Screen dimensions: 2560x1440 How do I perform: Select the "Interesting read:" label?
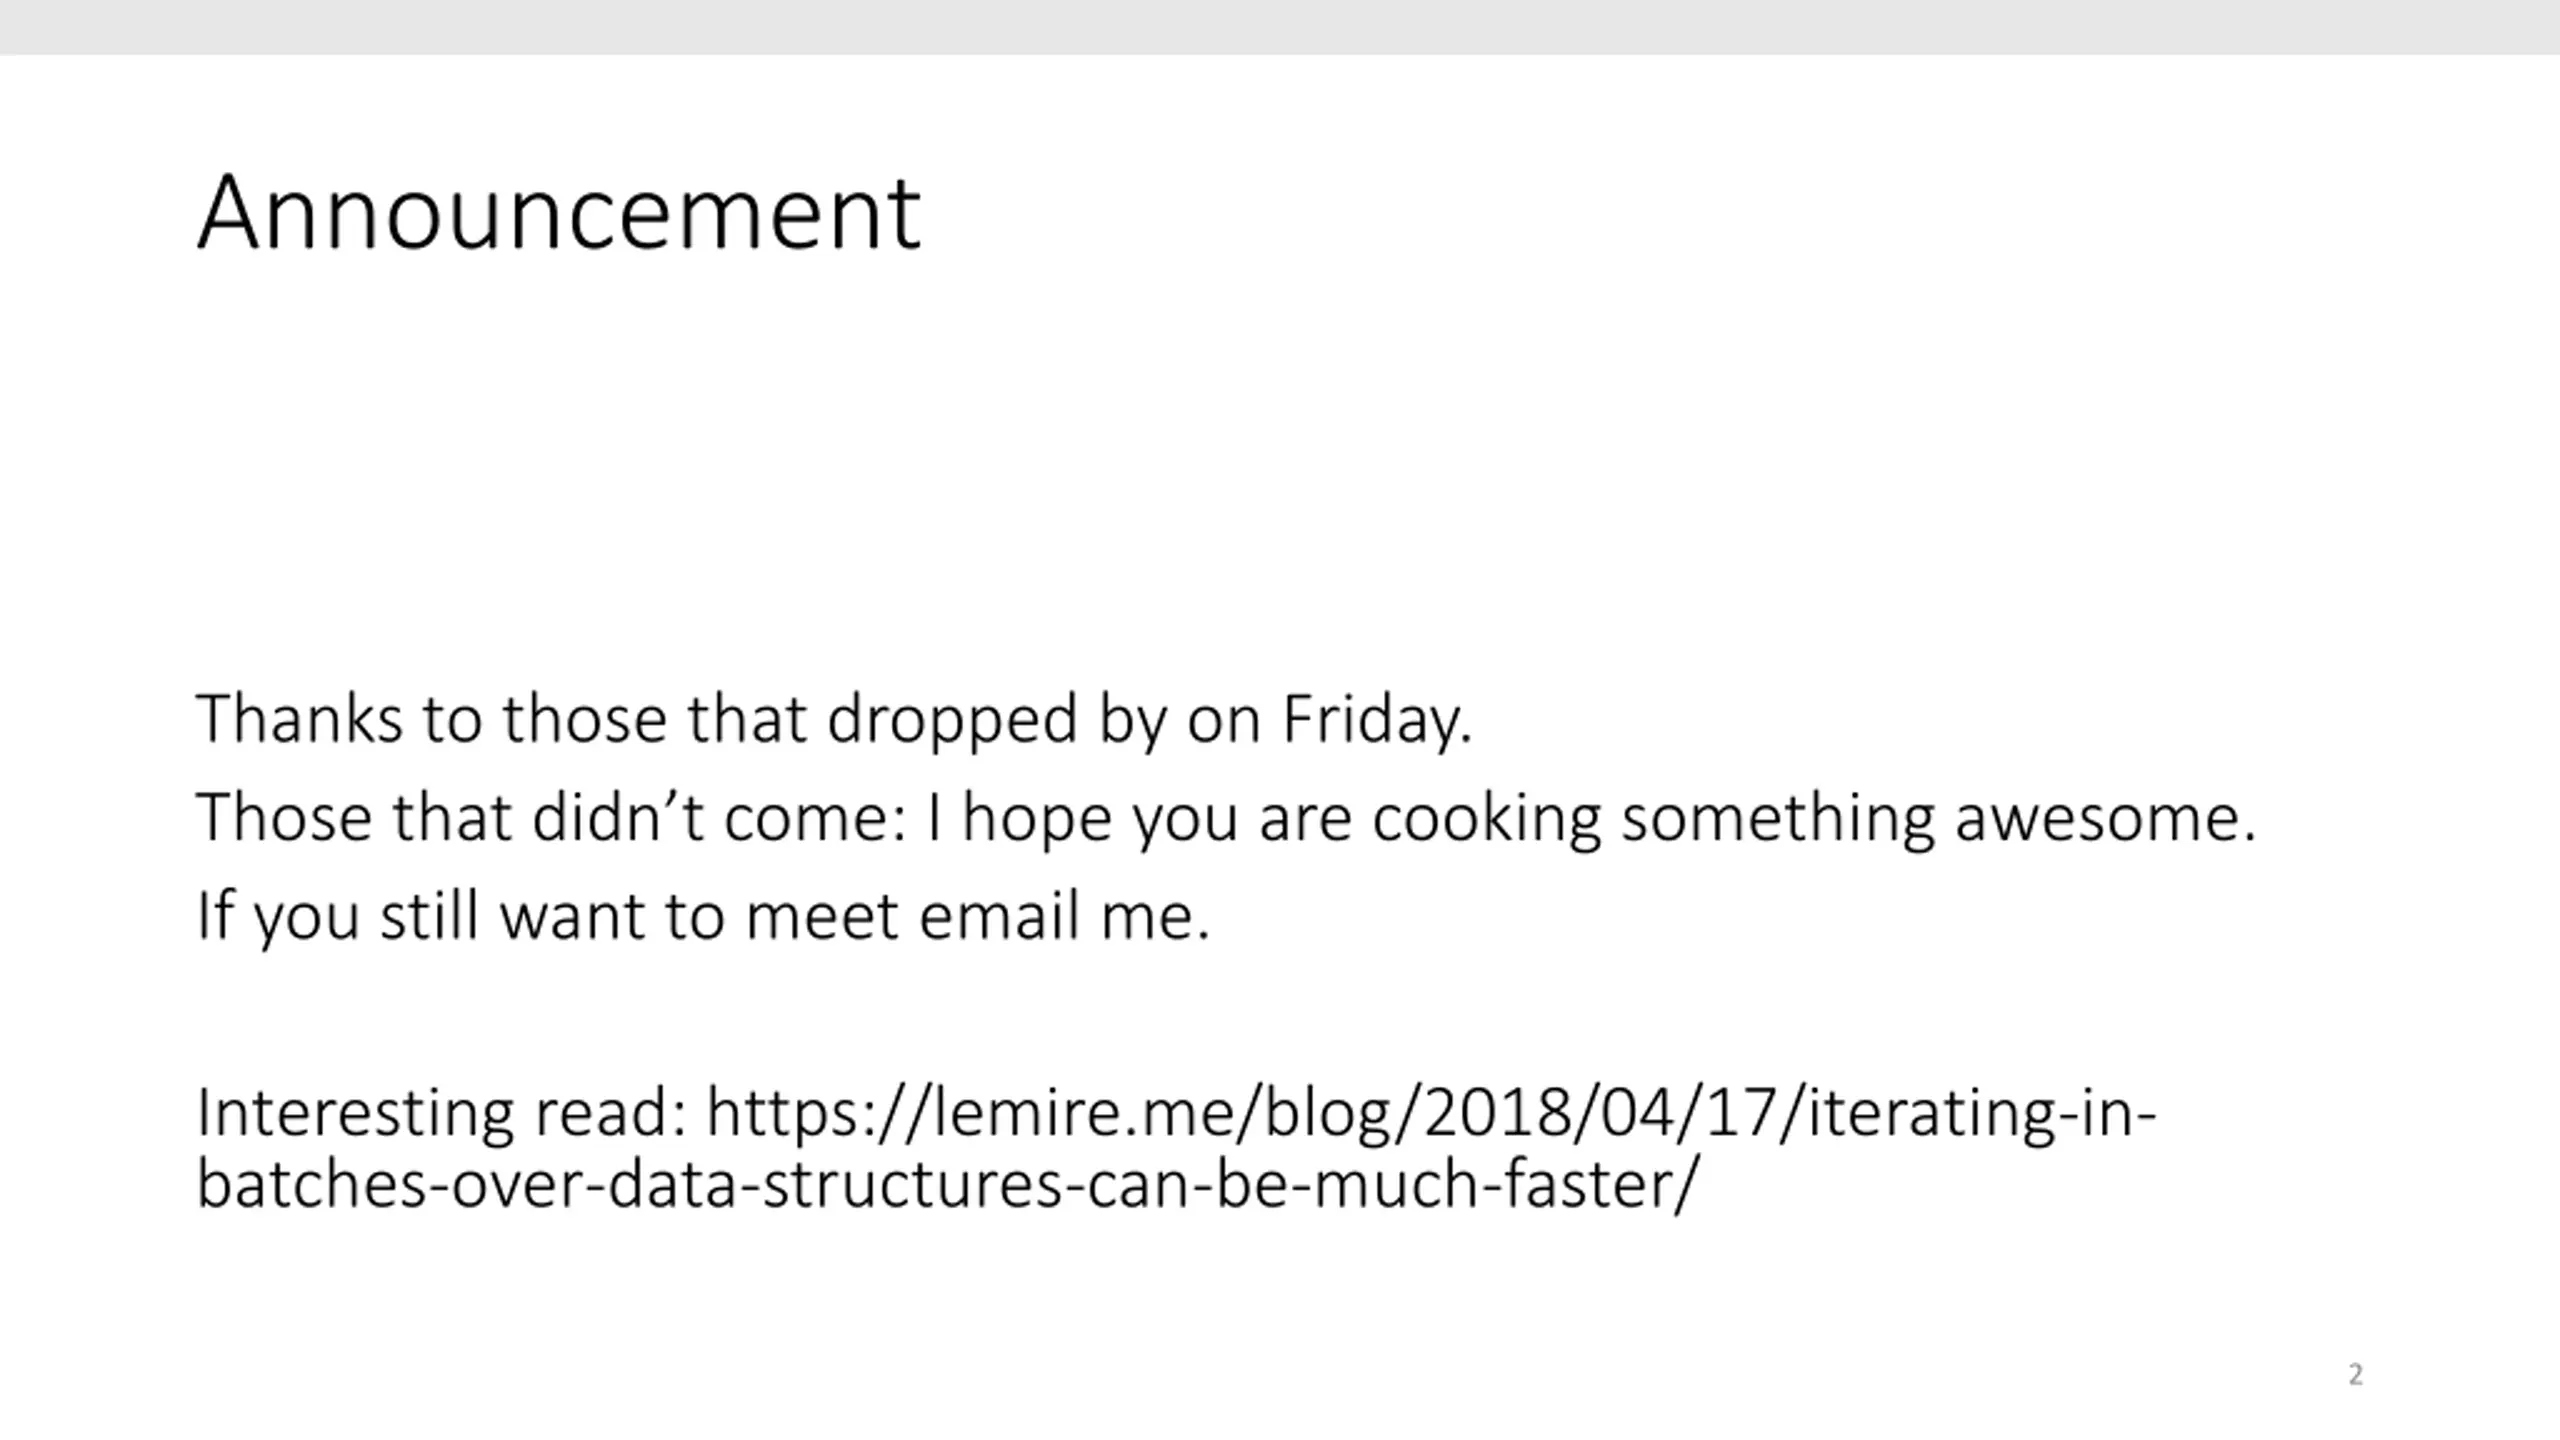click(x=442, y=1113)
